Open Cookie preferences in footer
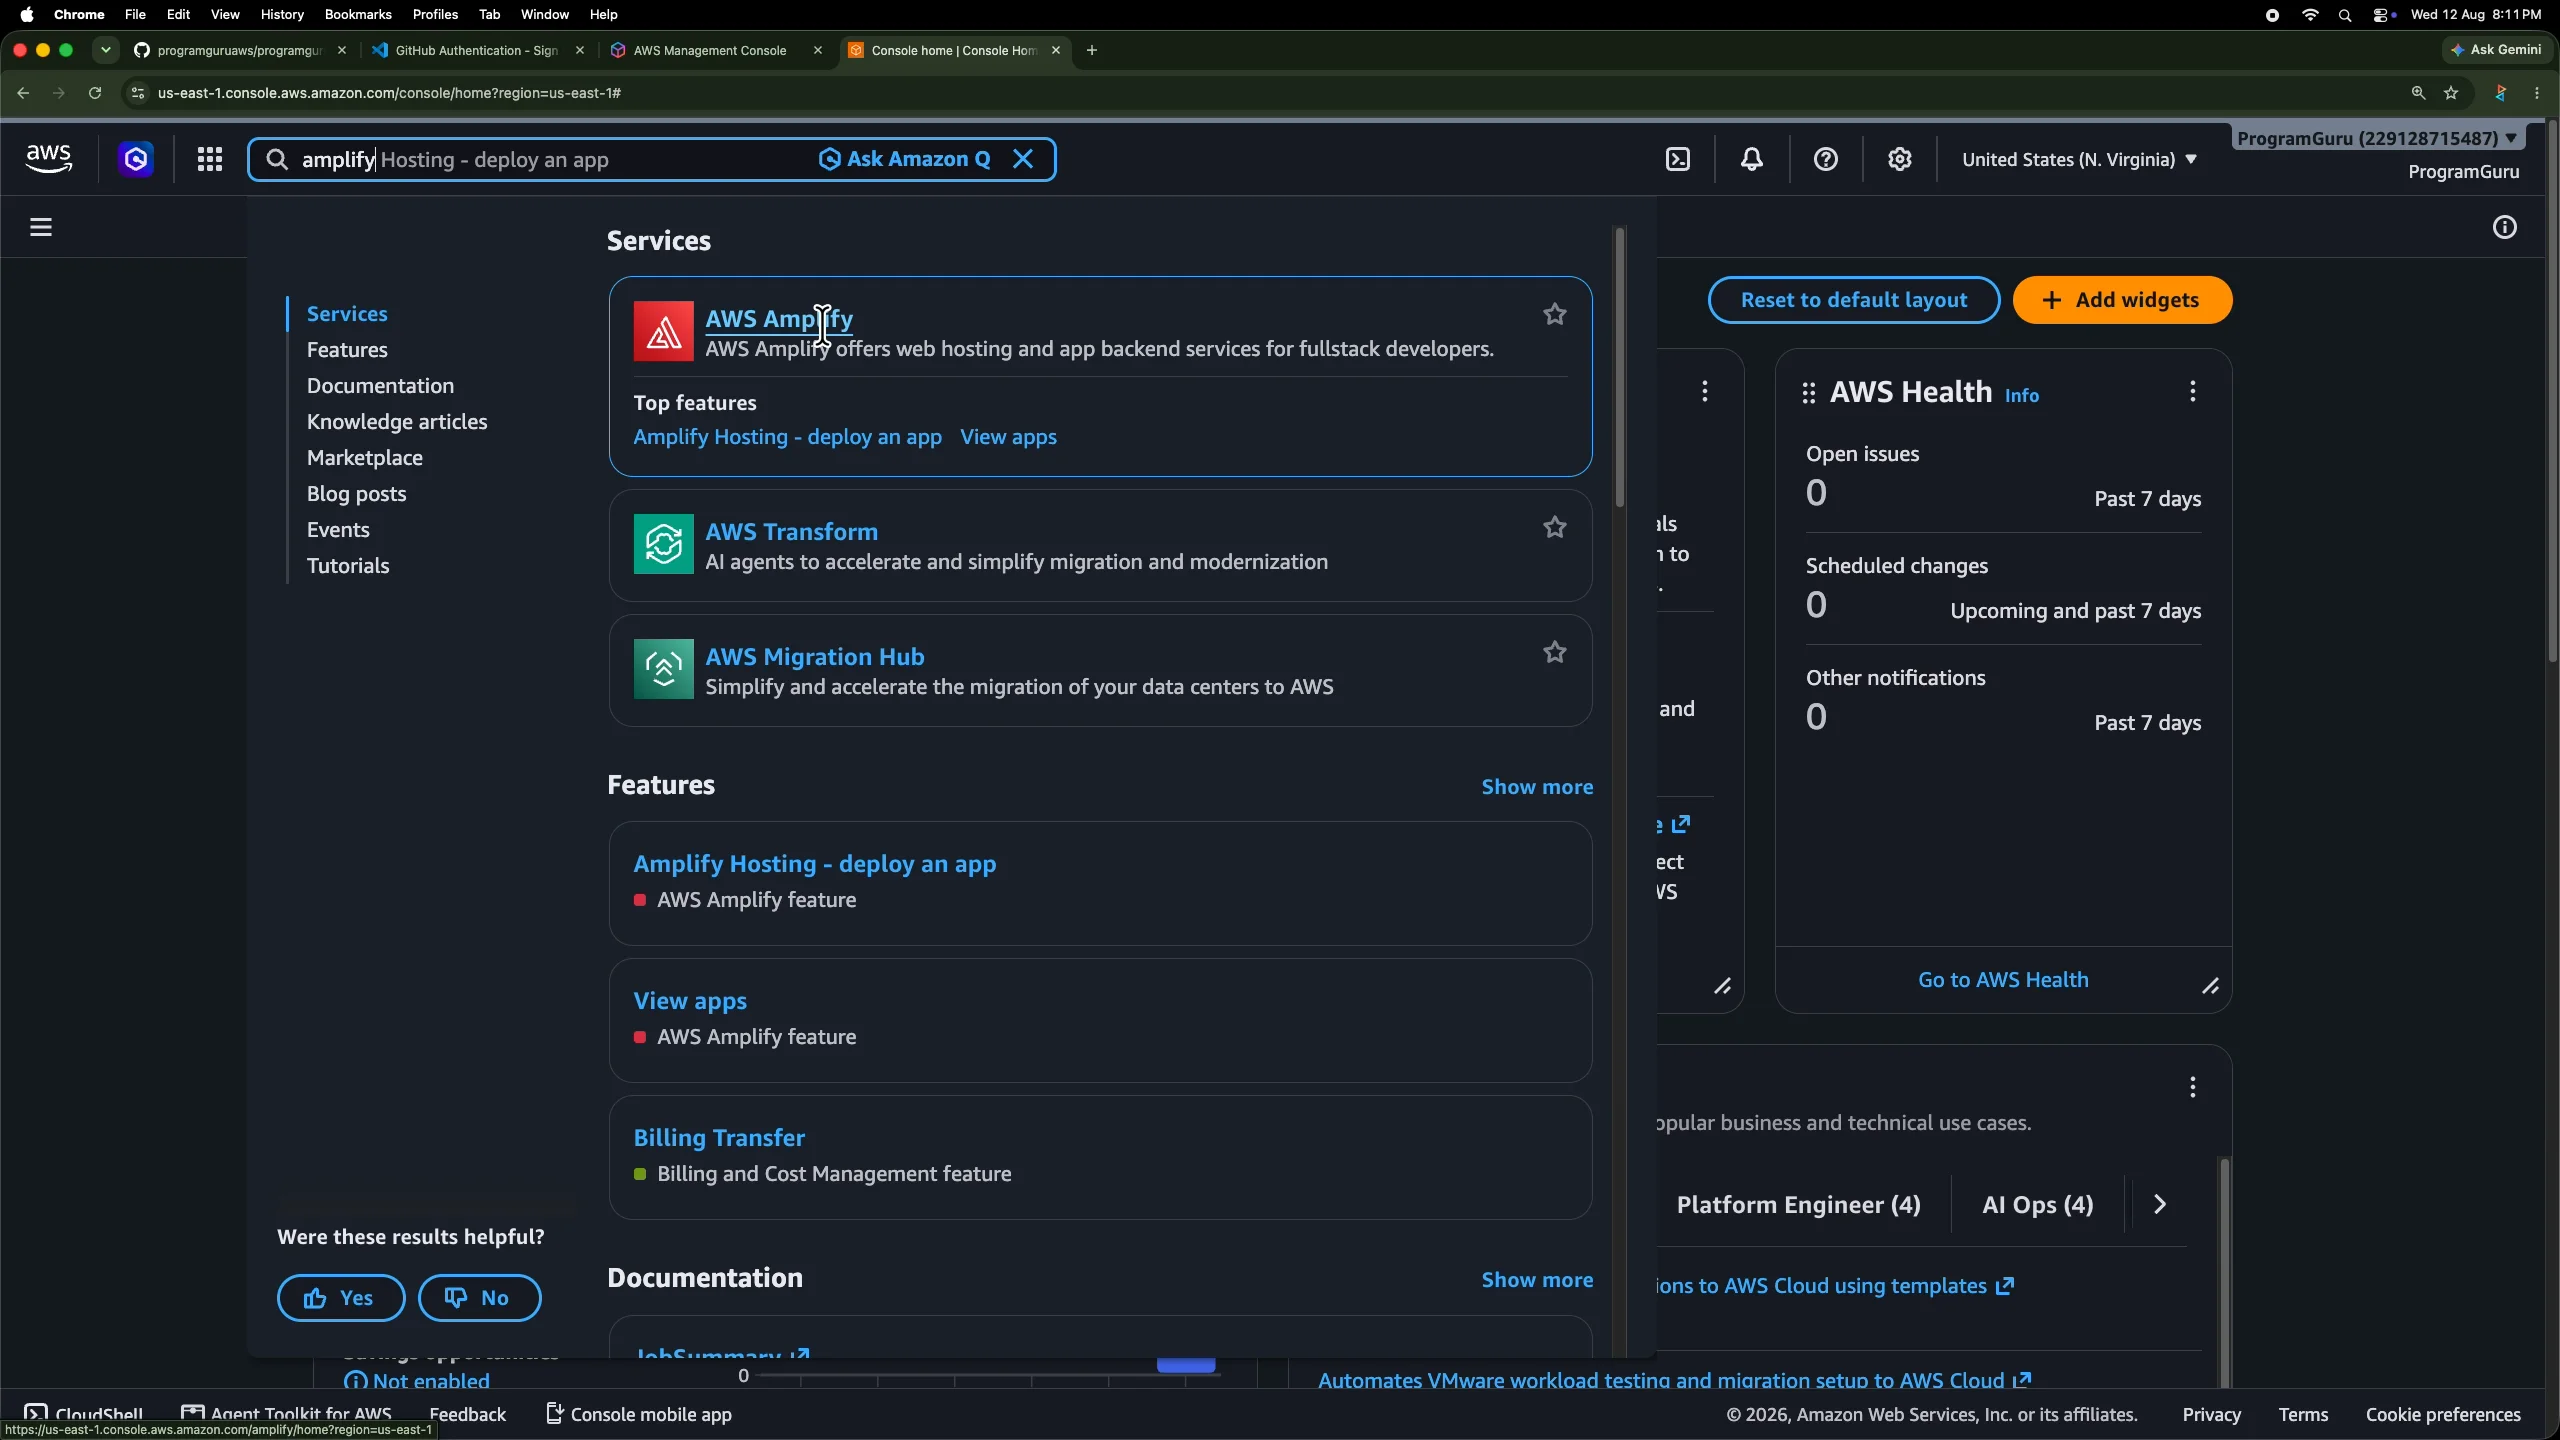Image resolution: width=2560 pixels, height=1440 pixels. pyautogui.click(x=2443, y=1414)
